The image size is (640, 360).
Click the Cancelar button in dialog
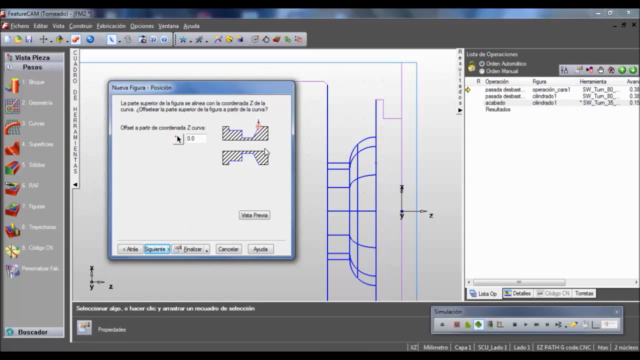(x=228, y=249)
